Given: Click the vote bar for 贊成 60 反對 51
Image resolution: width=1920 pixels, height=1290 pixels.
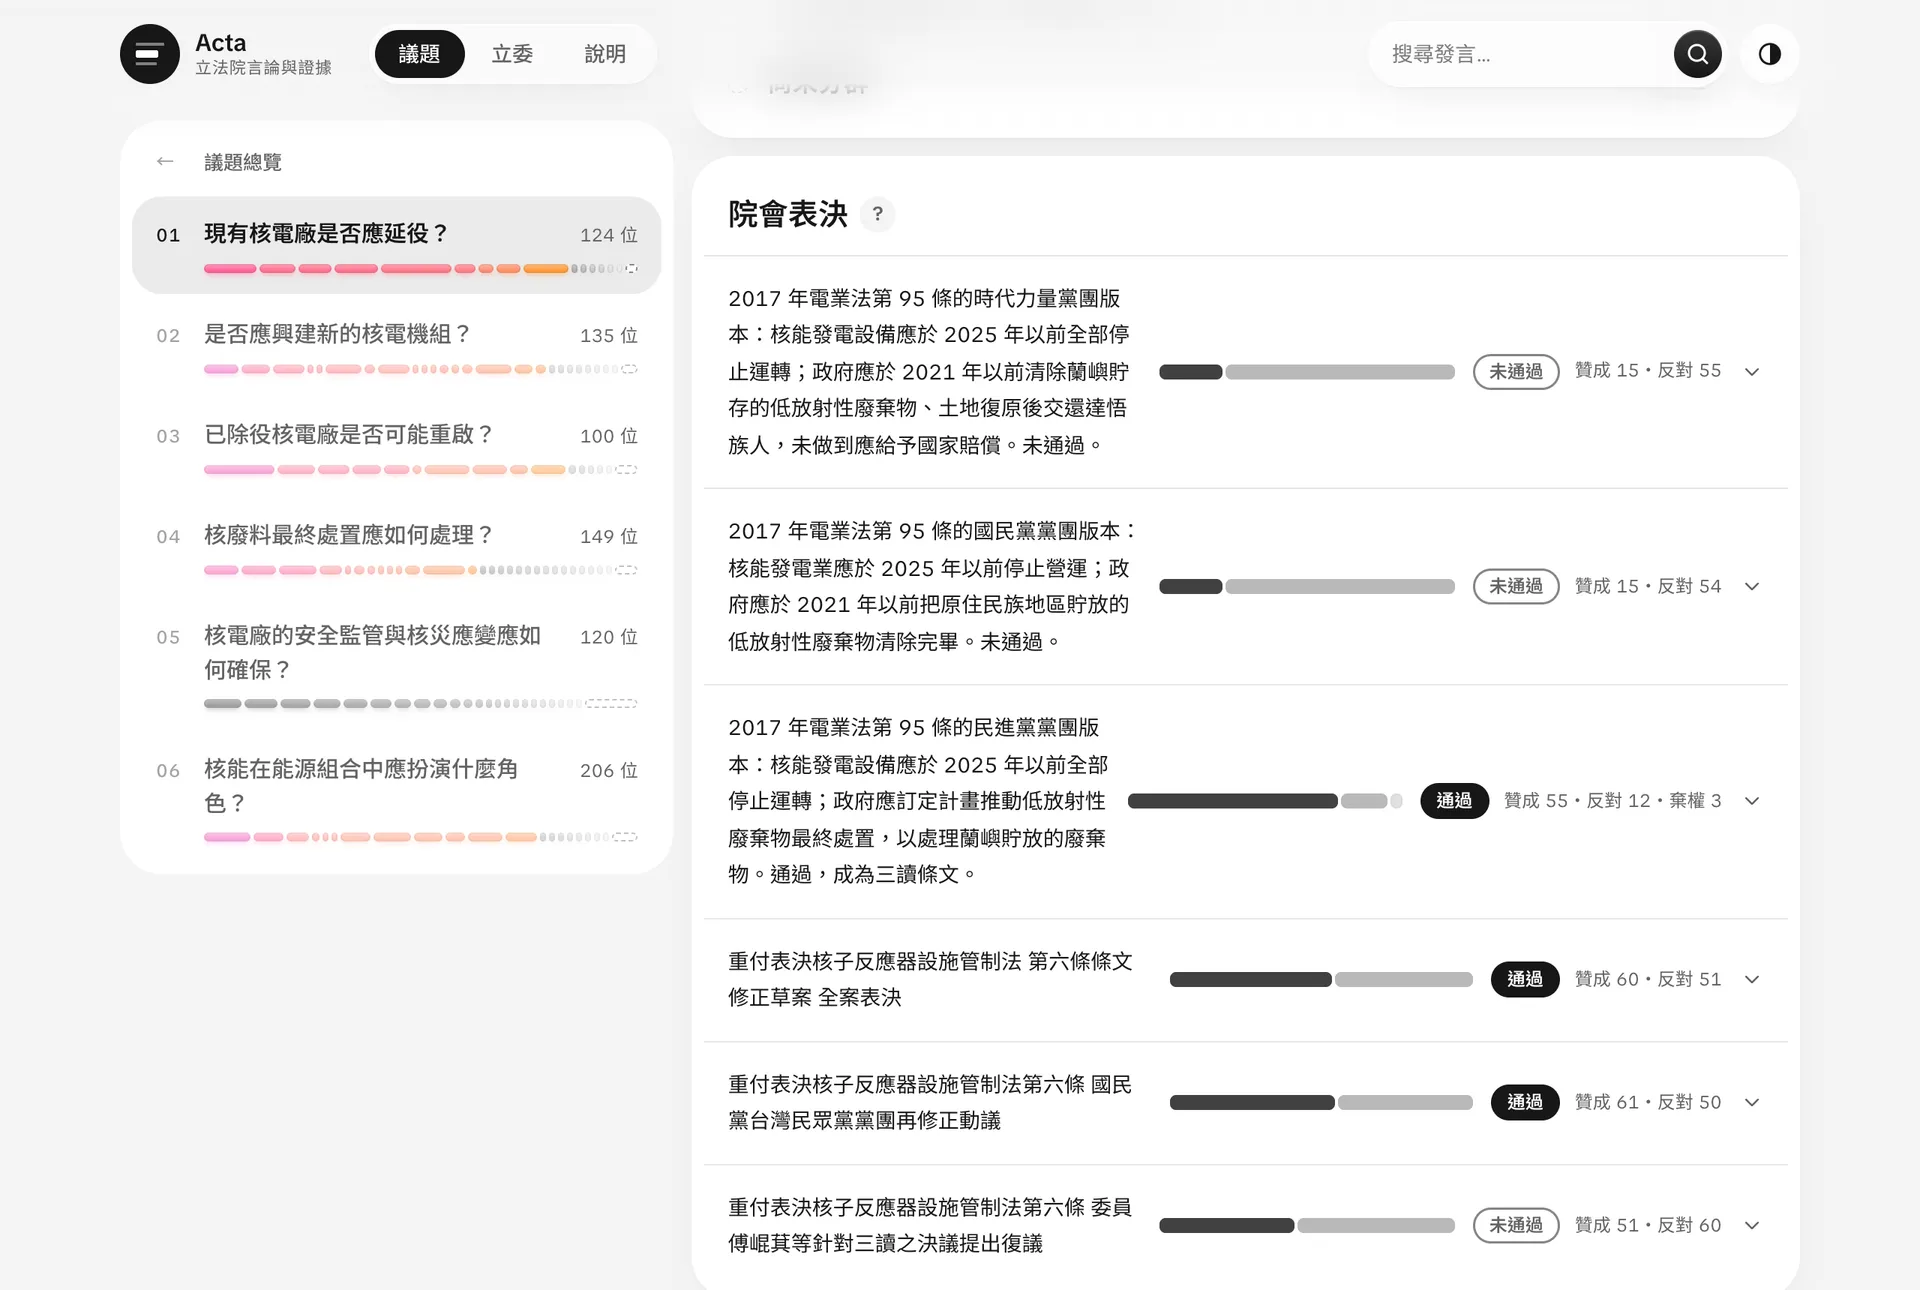Looking at the screenshot, I should pyautogui.click(x=1321, y=980).
